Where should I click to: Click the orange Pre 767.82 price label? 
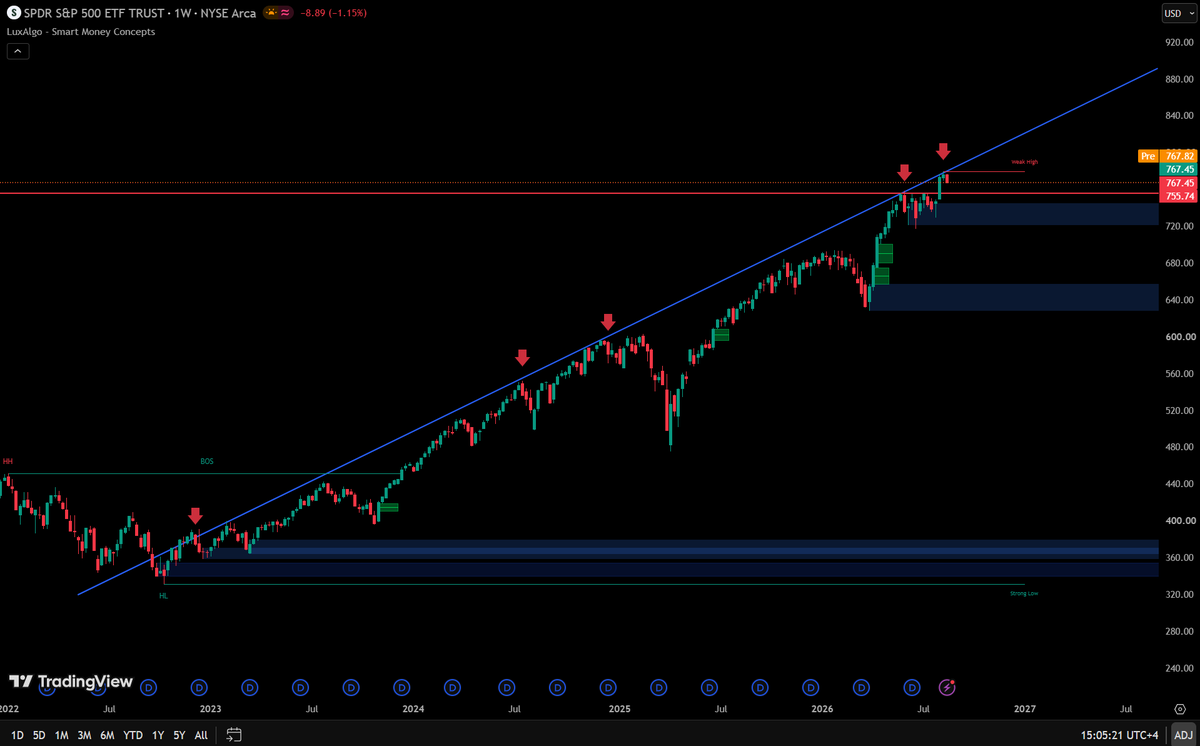[1167, 156]
